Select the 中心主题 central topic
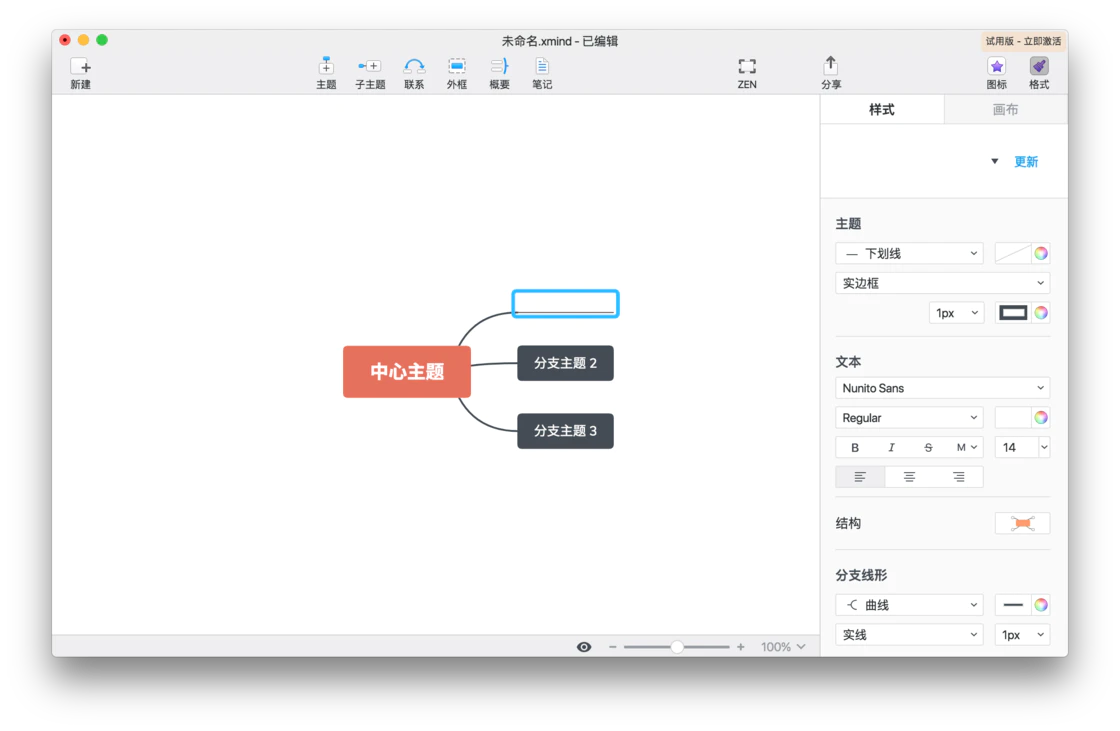The image size is (1120, 731). (406, 372)
